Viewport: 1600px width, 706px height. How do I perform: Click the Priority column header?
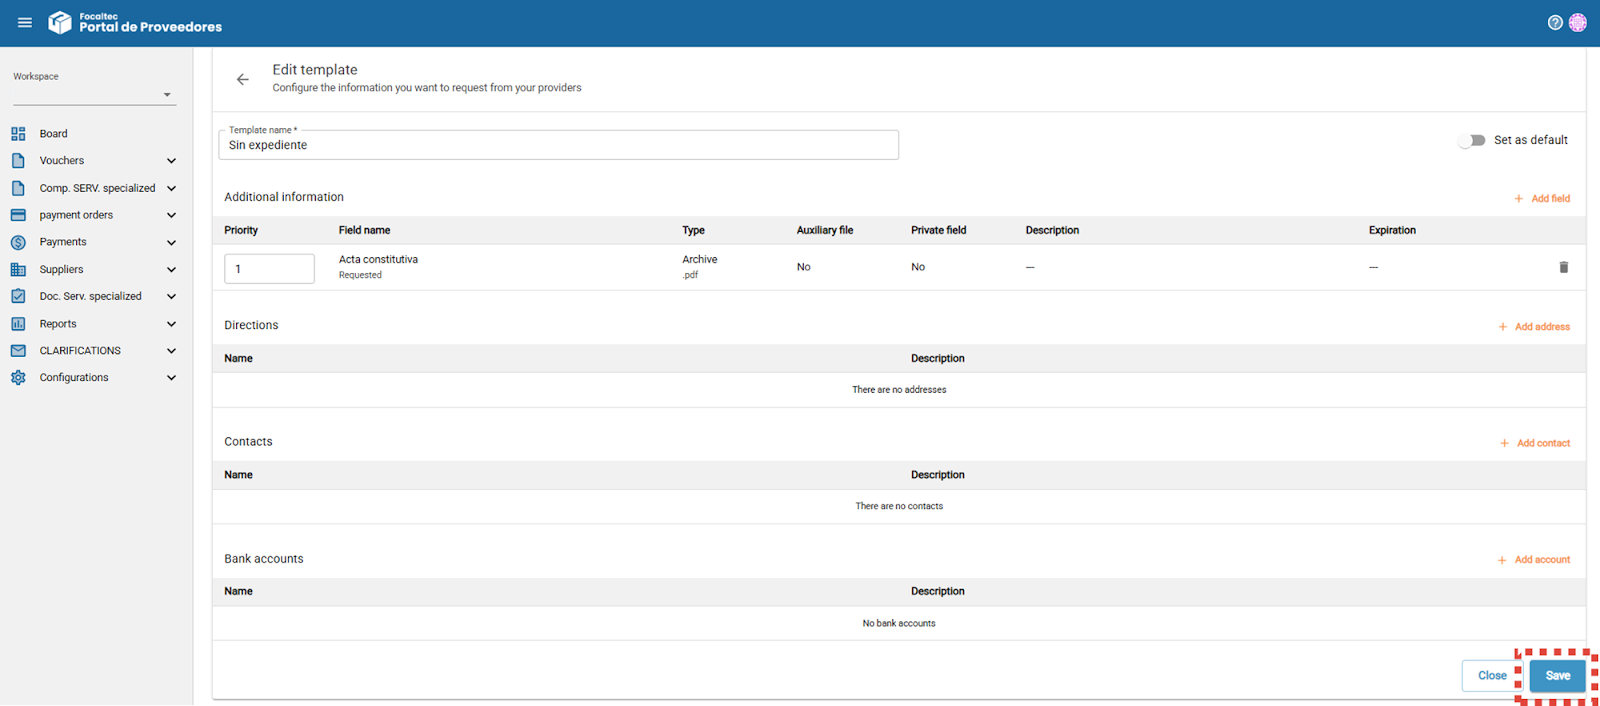(x=241, y=230)
